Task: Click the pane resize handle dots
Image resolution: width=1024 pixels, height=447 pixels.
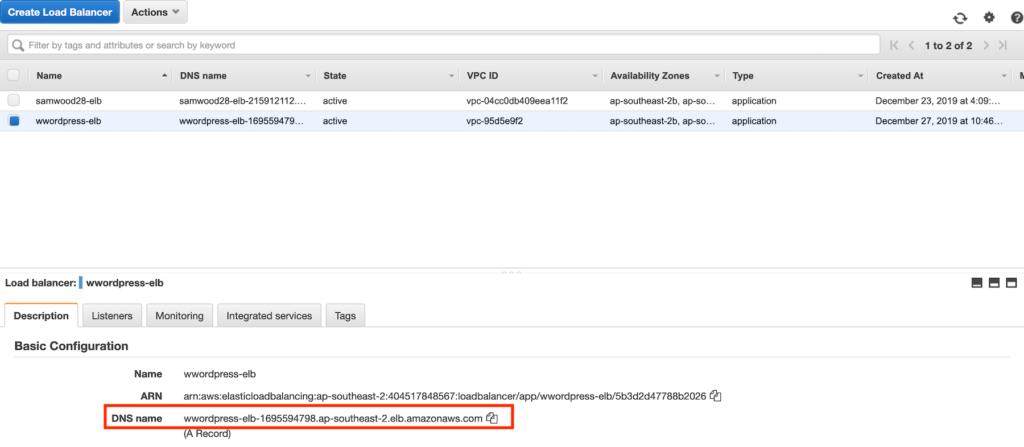Action: [511, 272]
